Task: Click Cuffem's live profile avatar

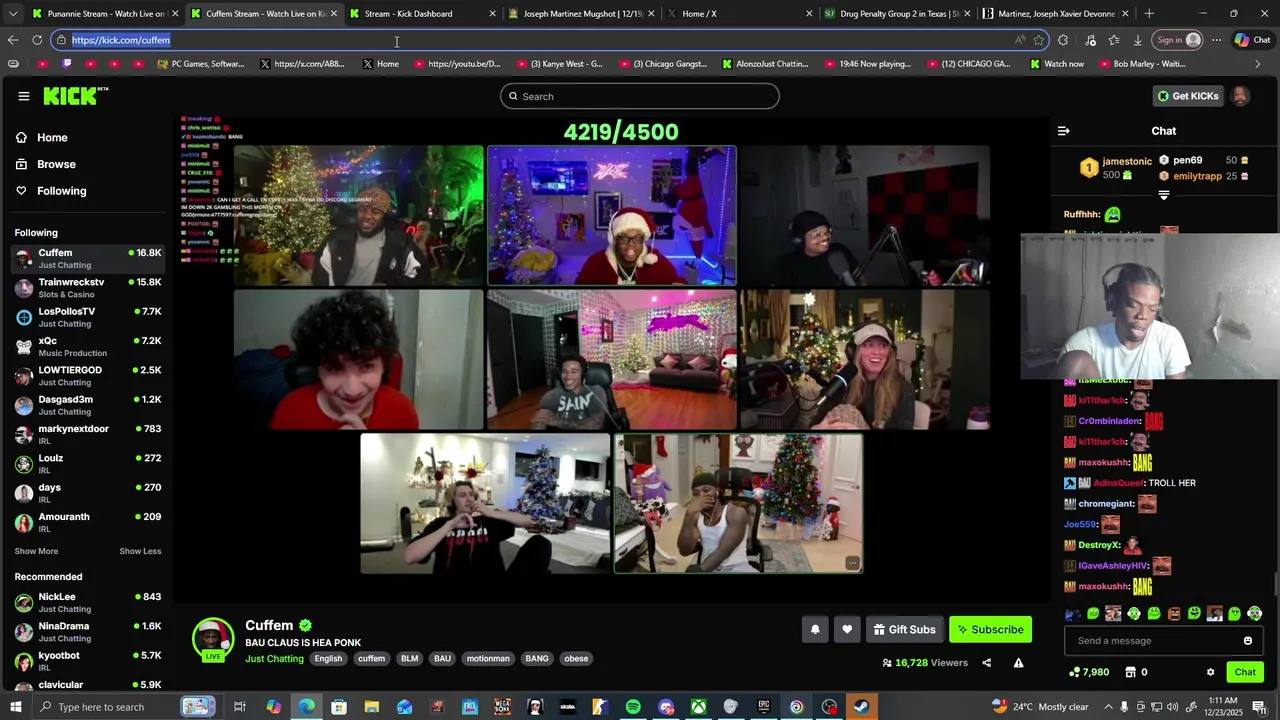Action: tap(213, 640)
